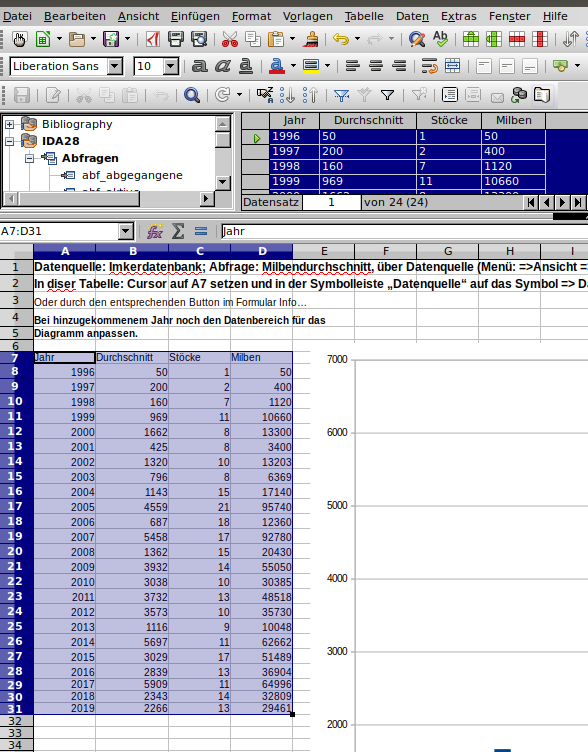Open the font size dropdown

(171, 66)
